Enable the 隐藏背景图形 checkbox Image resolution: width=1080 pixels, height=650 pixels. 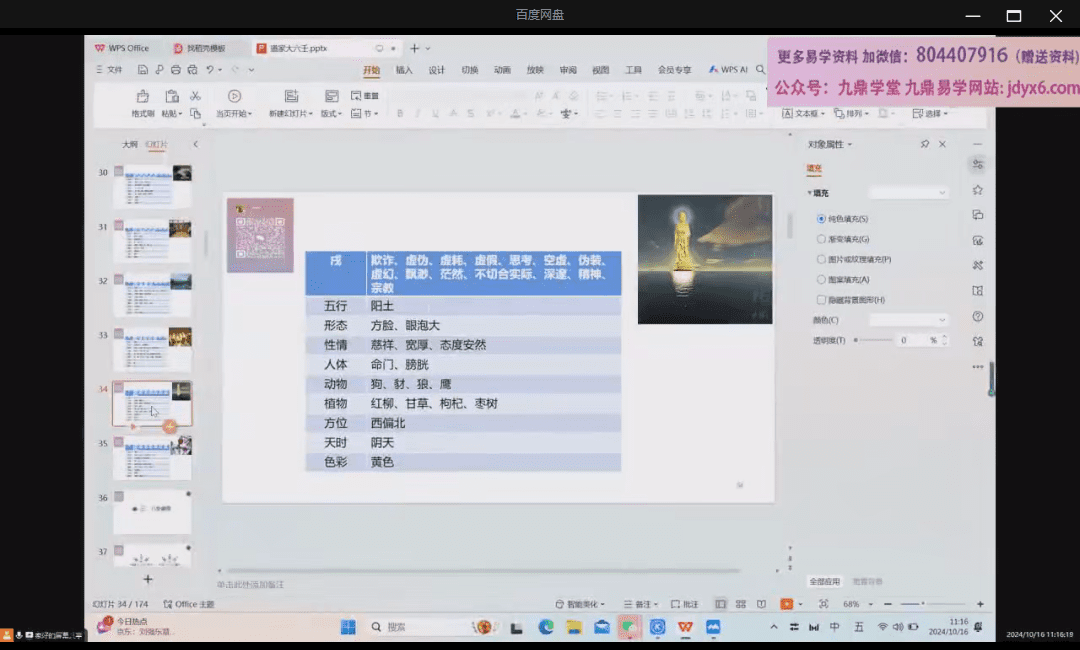(822, 298)
